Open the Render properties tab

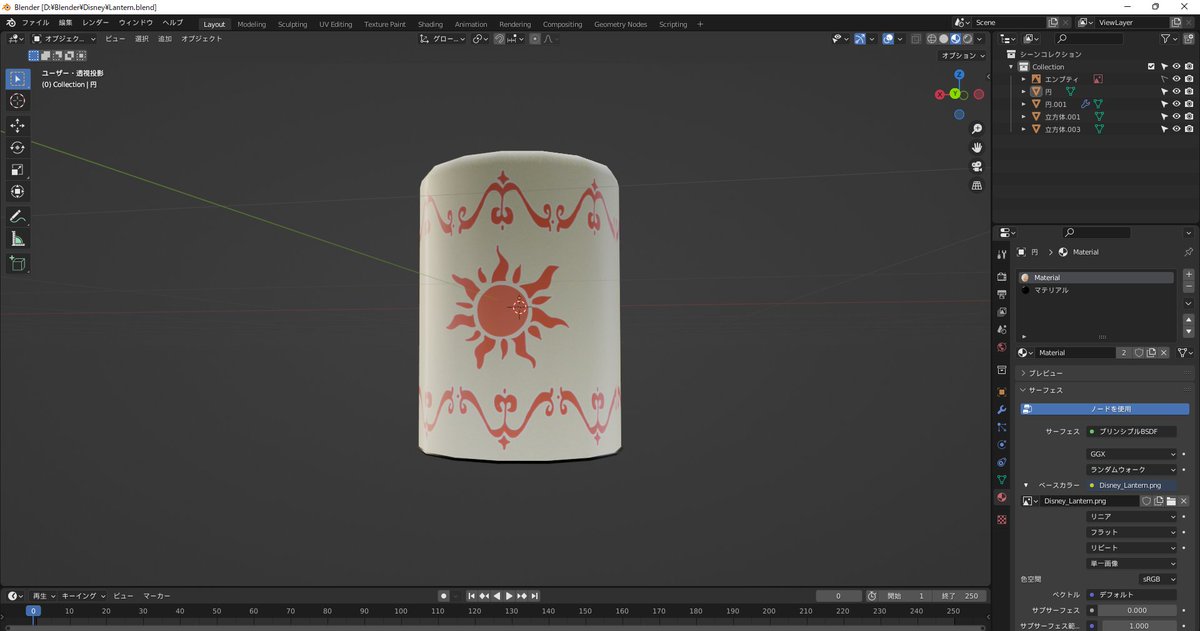pyautogui.click(x=1001, y=276)
